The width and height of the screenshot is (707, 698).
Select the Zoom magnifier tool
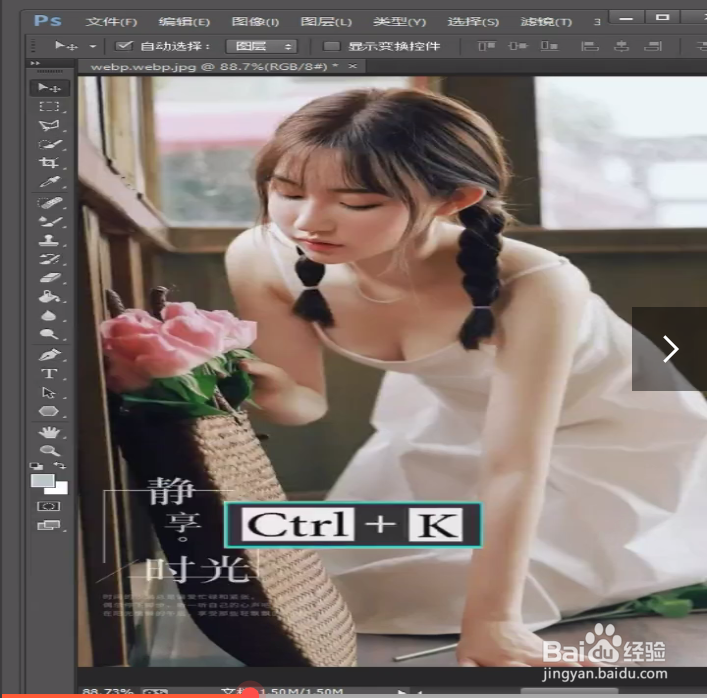click(49, 450)
